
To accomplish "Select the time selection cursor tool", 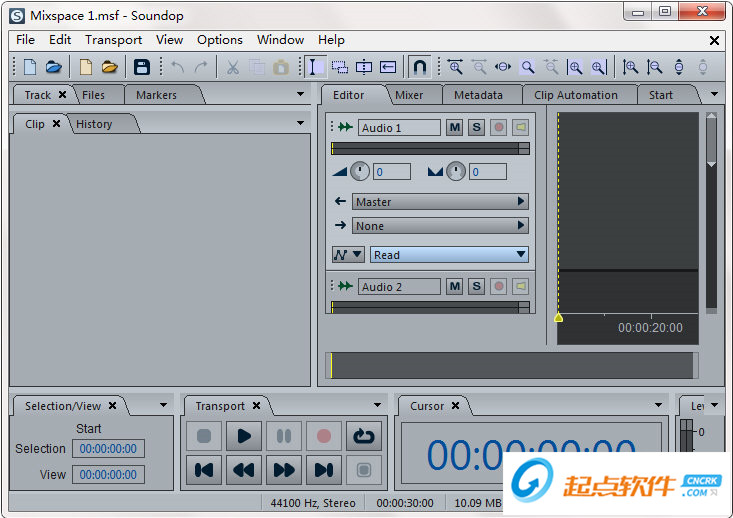I will [x=313, y=67].
